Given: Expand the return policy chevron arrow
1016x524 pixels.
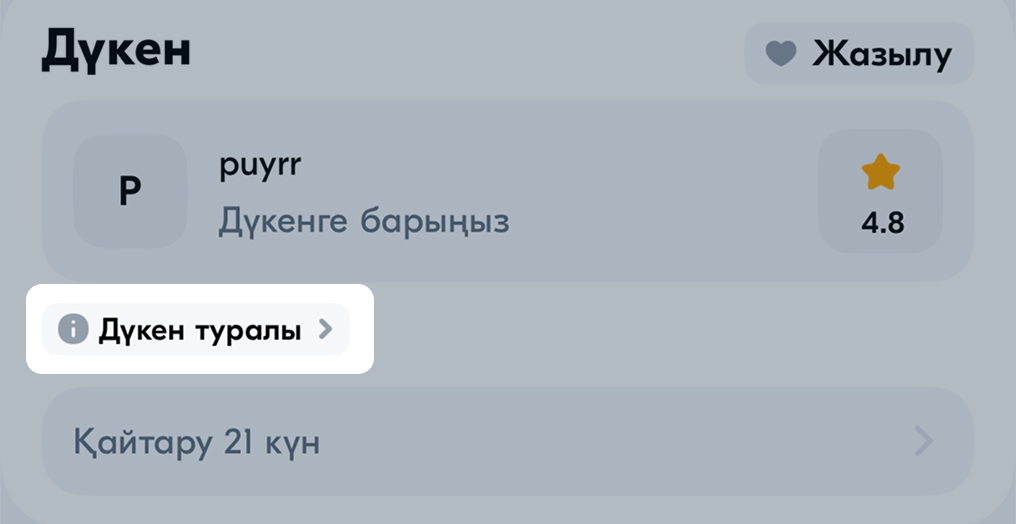Looking at the screenshot, I should pyautogui.click(x=923, y=442).
